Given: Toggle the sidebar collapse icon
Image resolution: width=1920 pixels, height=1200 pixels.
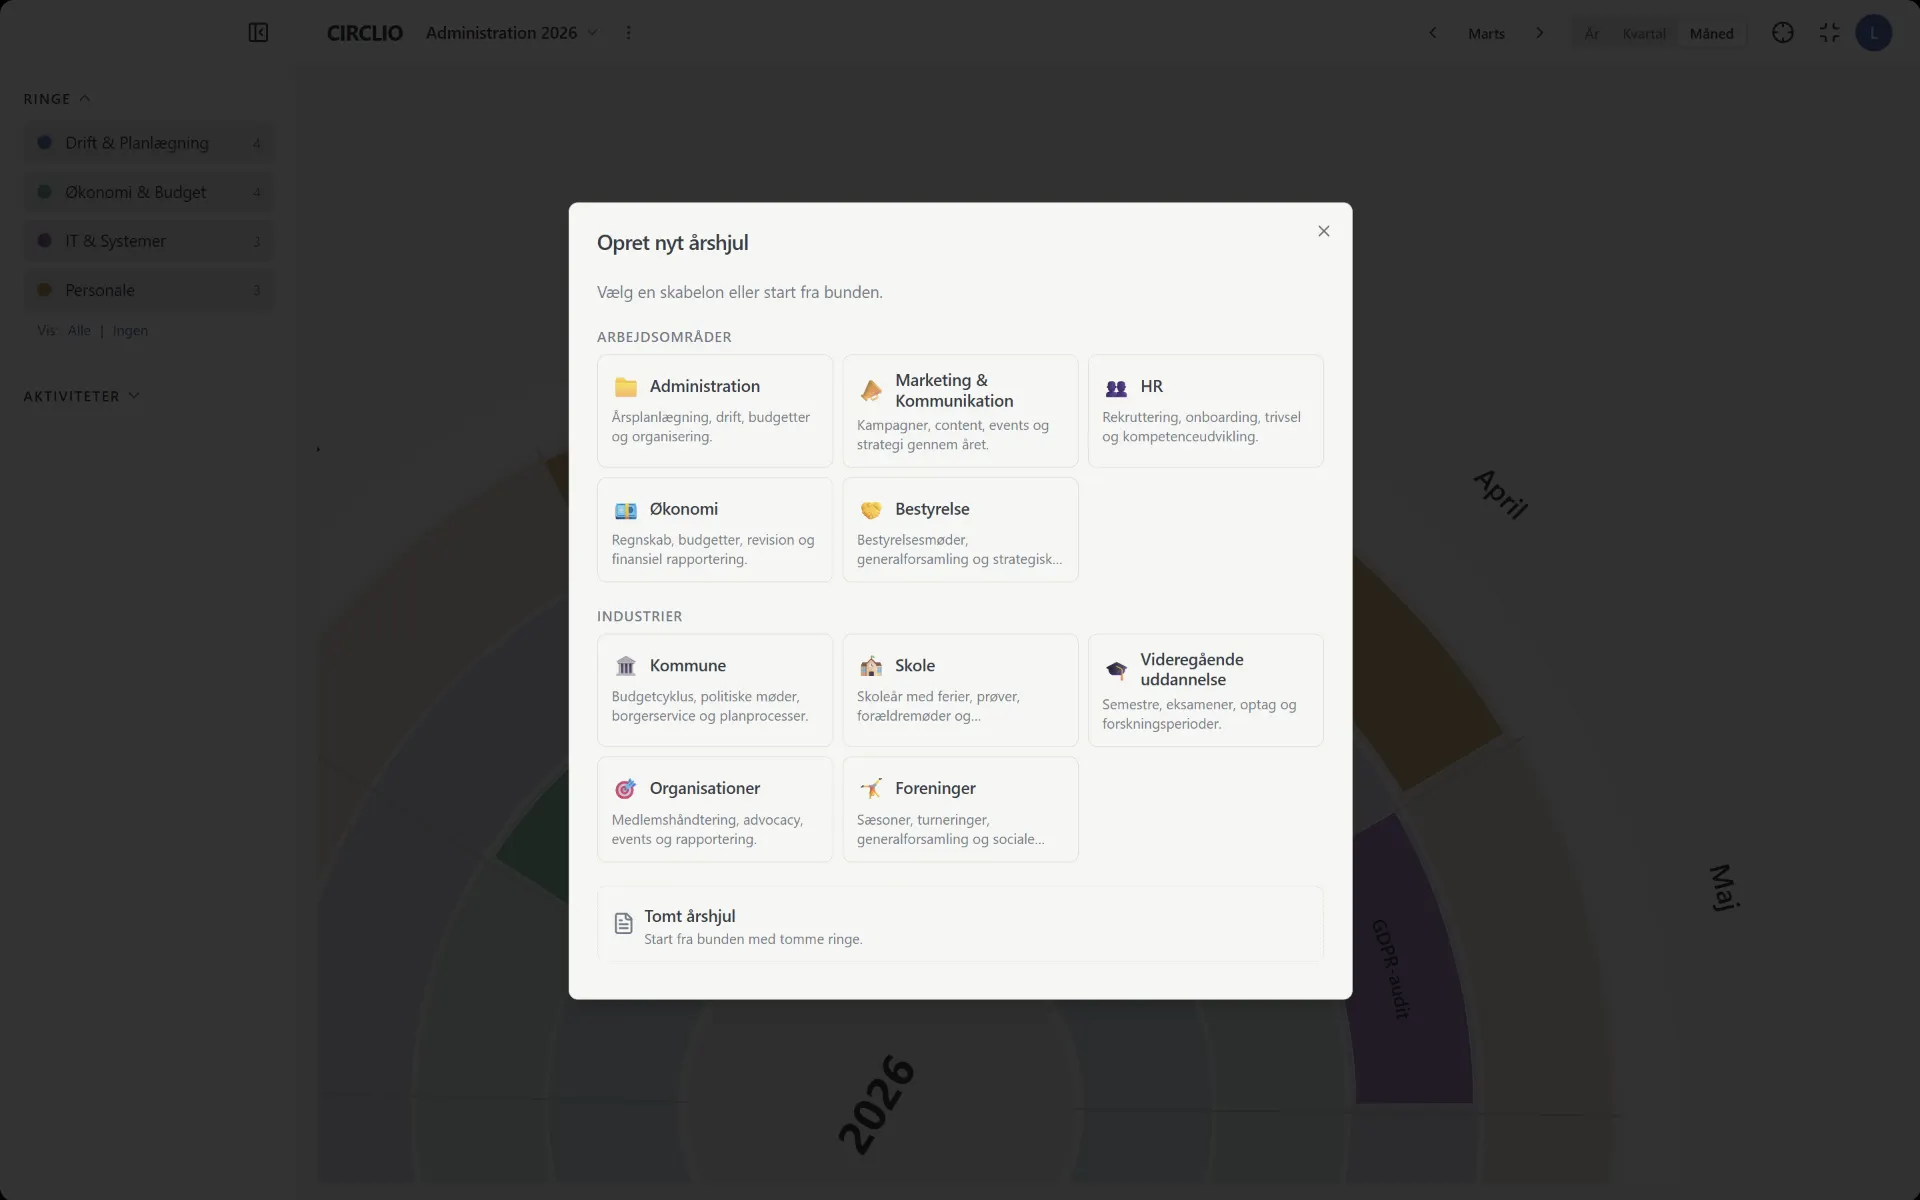Looking at the screenshot, I should pyautogui.click(x=258, y=33).
